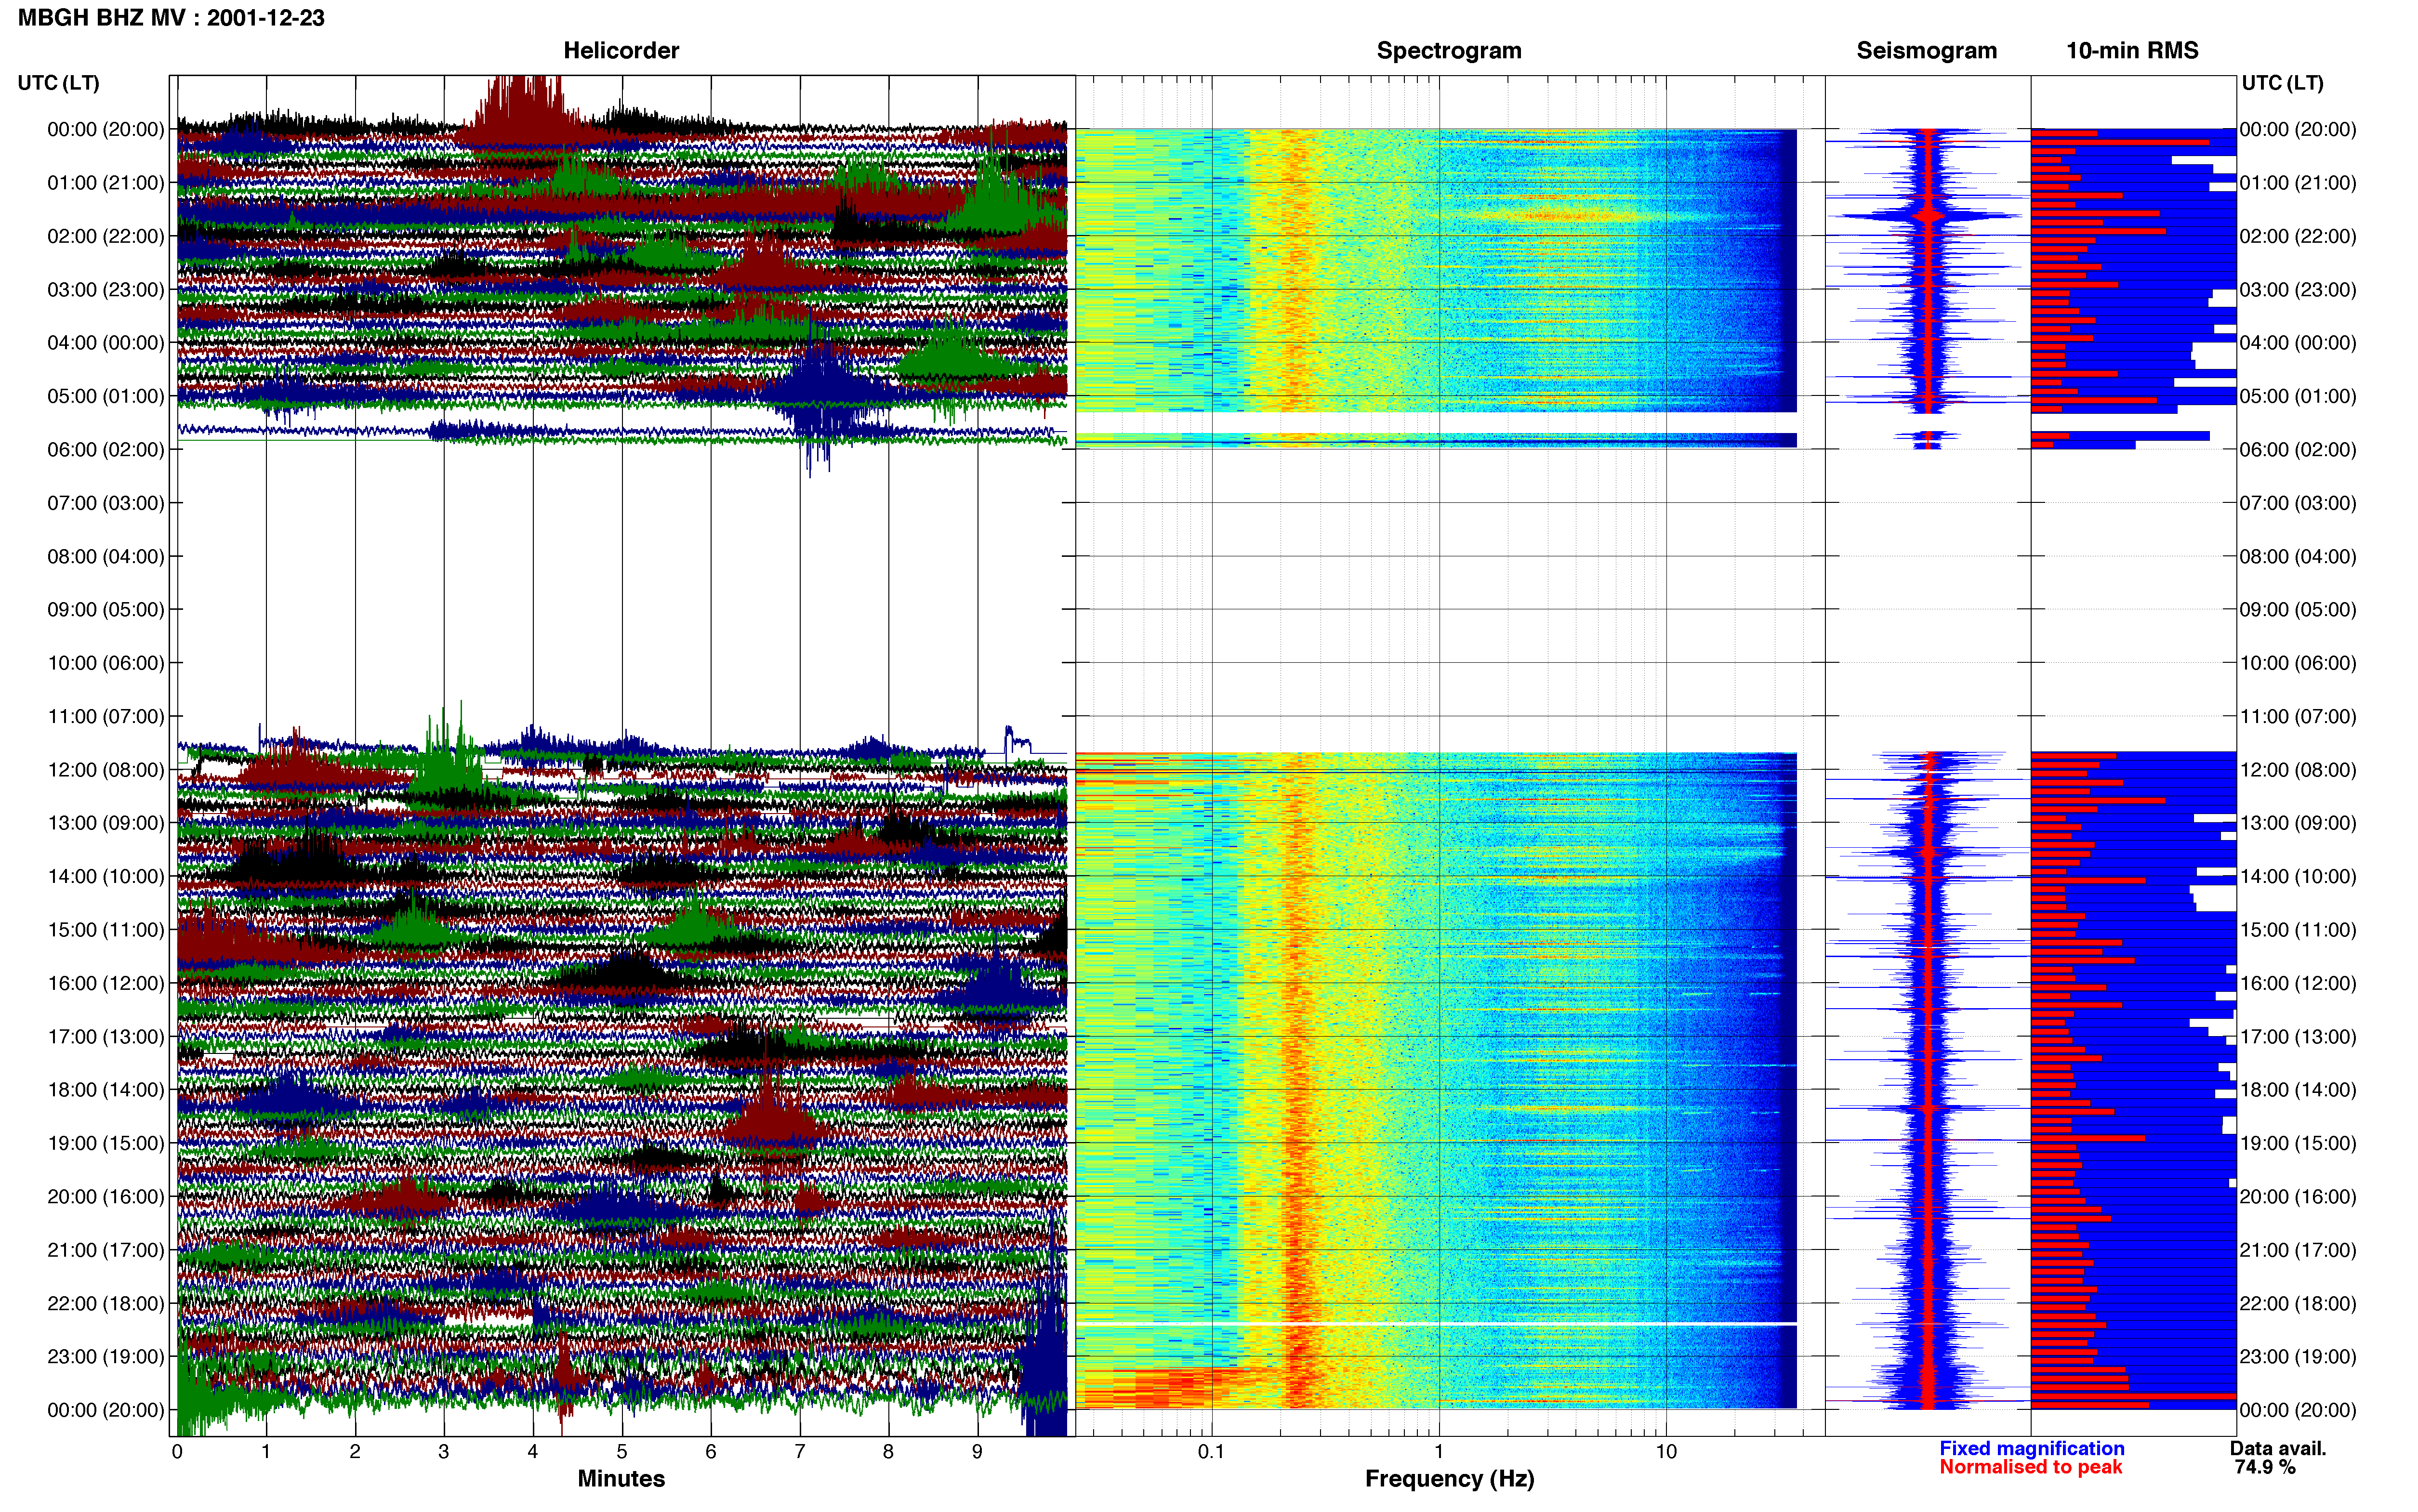Click the title text 'MBGH BHZ MV : 2001-12-23'

(x=171, y=18)
